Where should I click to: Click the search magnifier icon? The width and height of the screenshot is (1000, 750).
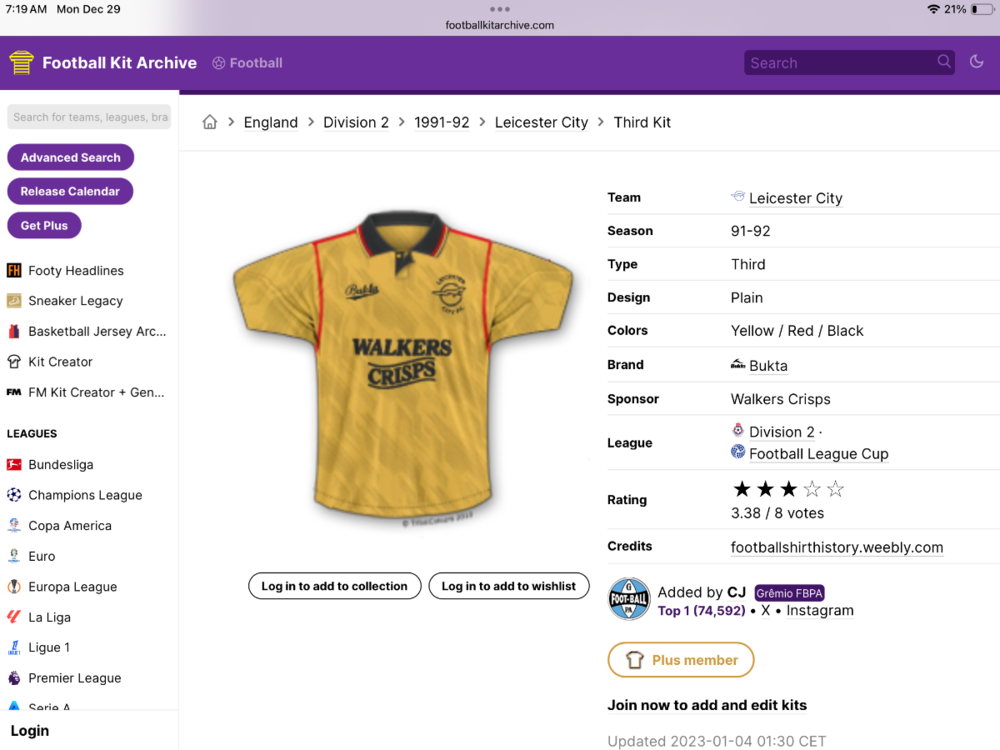[944, 61]
